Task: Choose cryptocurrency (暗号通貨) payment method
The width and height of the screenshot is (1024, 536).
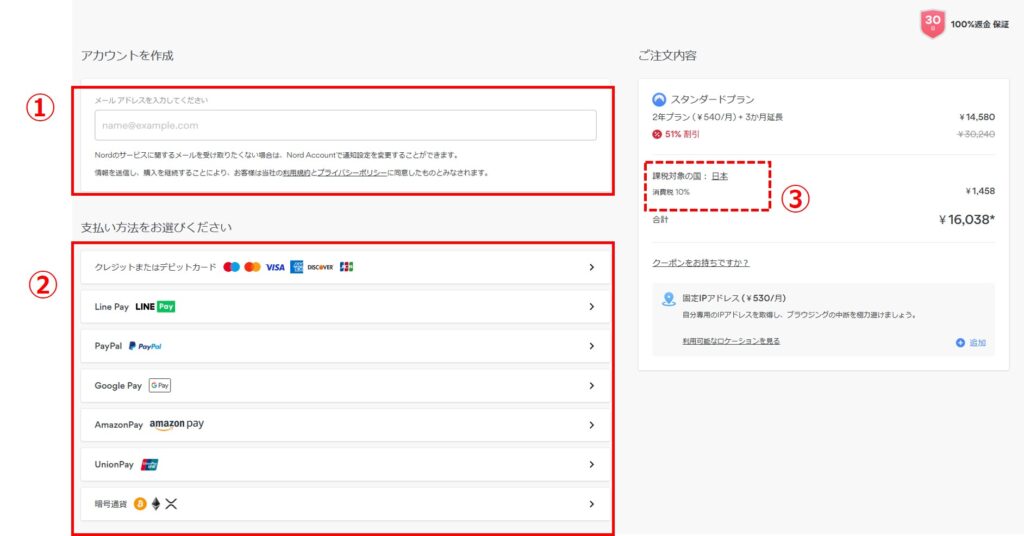Action: [345, 504]
